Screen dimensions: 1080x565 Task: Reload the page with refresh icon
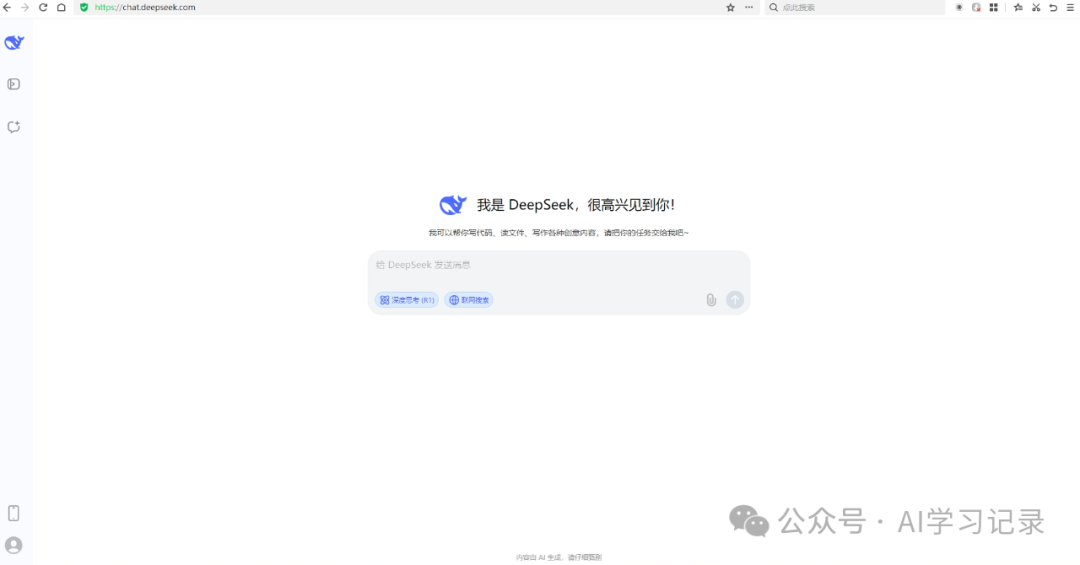(x=43, y=8)
